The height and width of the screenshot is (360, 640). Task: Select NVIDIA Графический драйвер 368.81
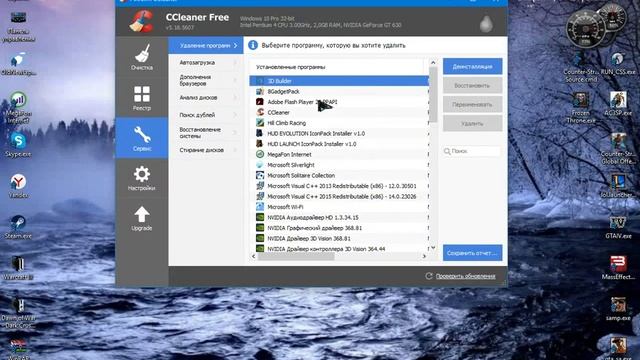(x=339, y=228)
